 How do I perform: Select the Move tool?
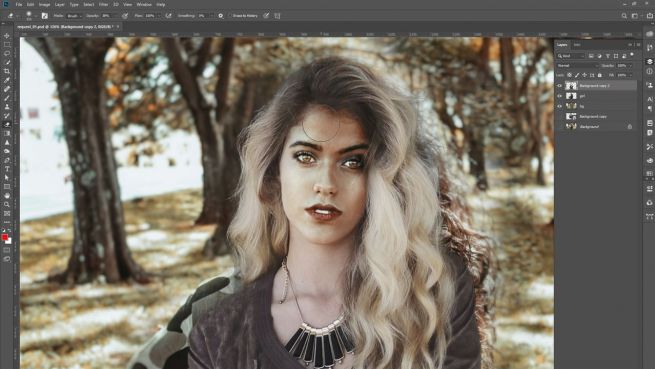(7, 36)
